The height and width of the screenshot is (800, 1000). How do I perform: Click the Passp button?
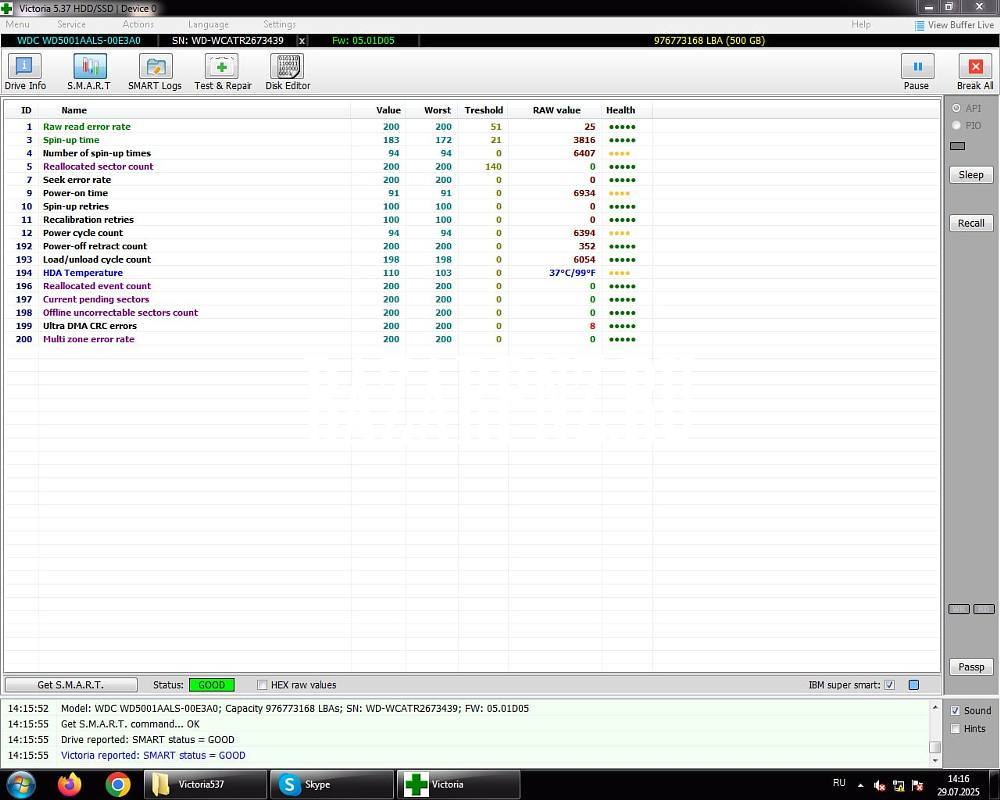point(971,667)
